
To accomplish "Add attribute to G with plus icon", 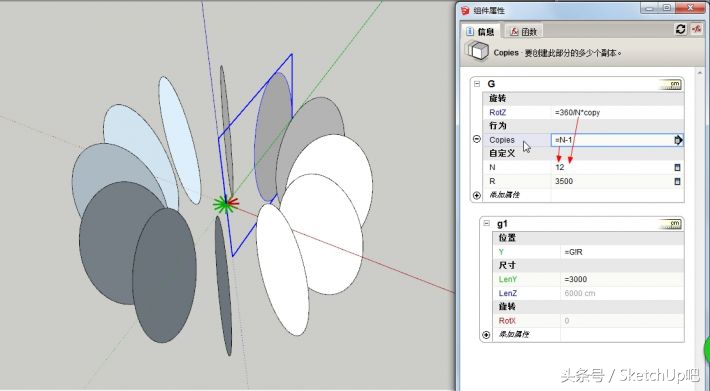I will 476,195.
